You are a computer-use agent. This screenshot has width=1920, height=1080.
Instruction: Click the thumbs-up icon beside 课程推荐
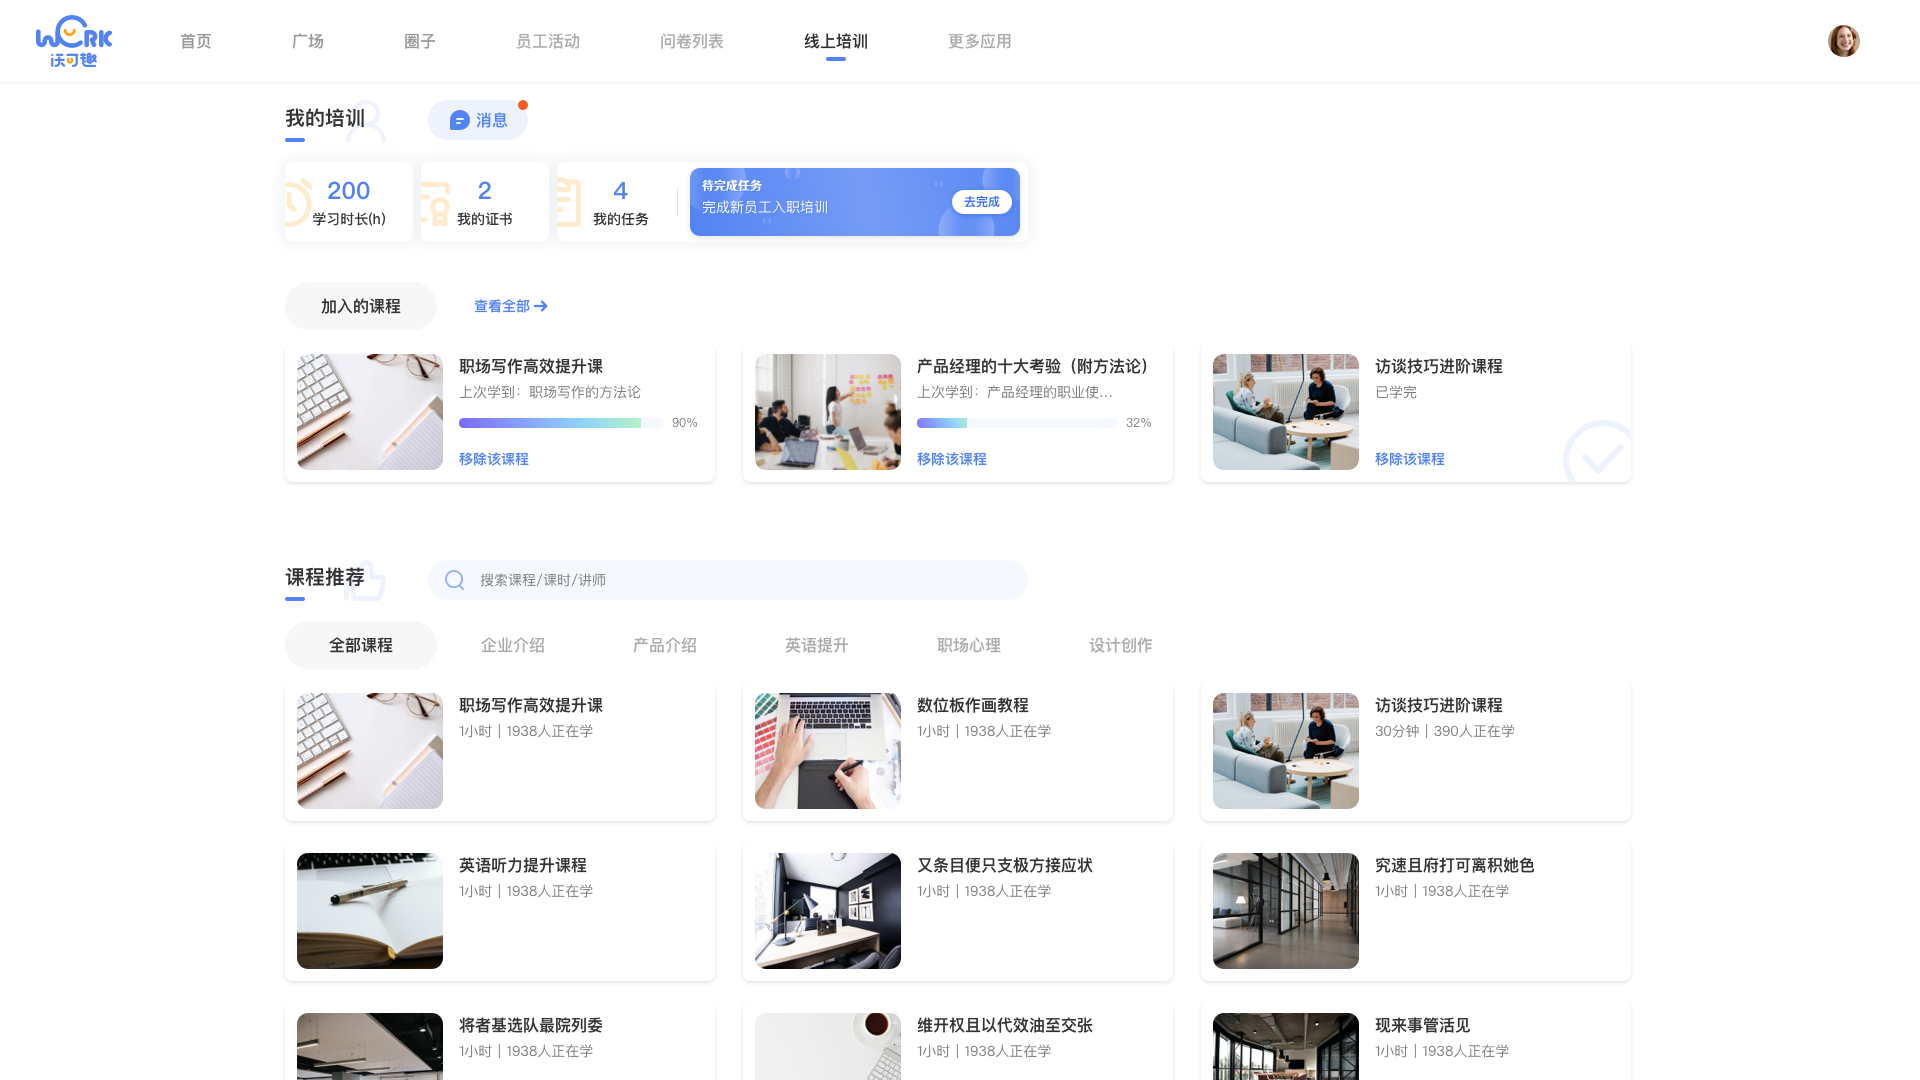(x=370, y=580)
